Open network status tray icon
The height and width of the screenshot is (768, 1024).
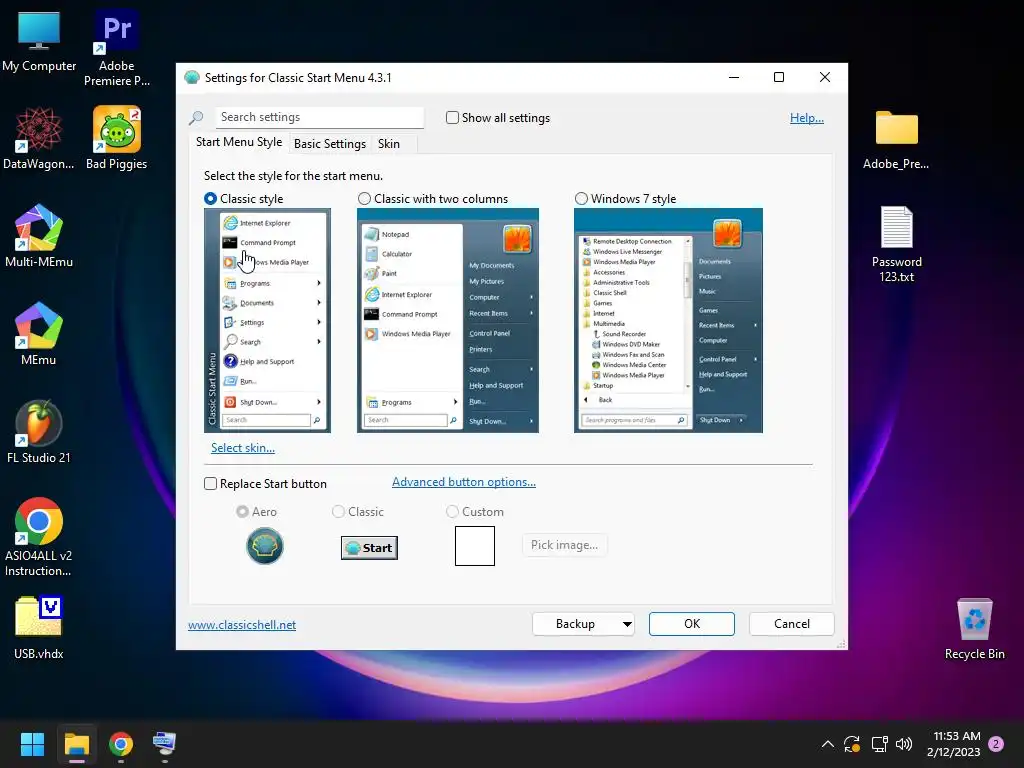pos(879,744)
